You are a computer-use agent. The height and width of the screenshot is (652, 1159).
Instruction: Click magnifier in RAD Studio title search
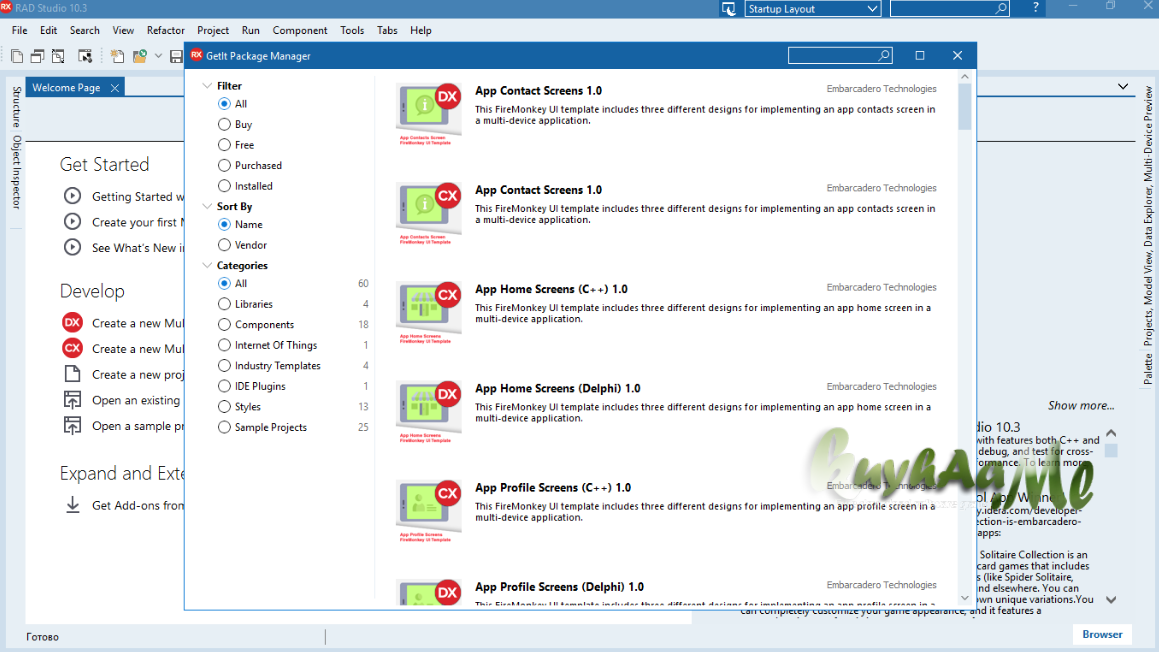[1000, 8]
